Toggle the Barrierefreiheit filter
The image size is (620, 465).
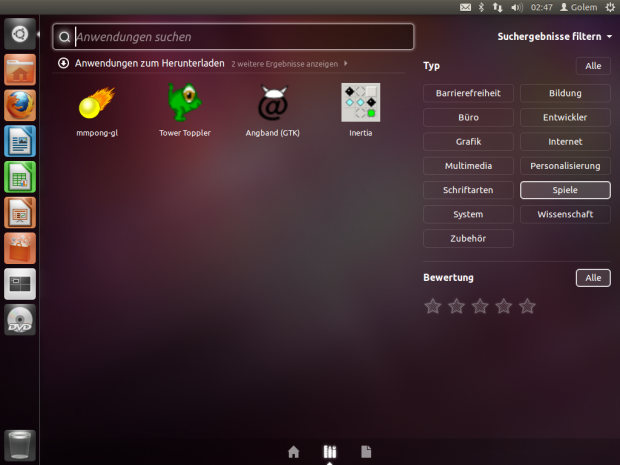point(468,93)
